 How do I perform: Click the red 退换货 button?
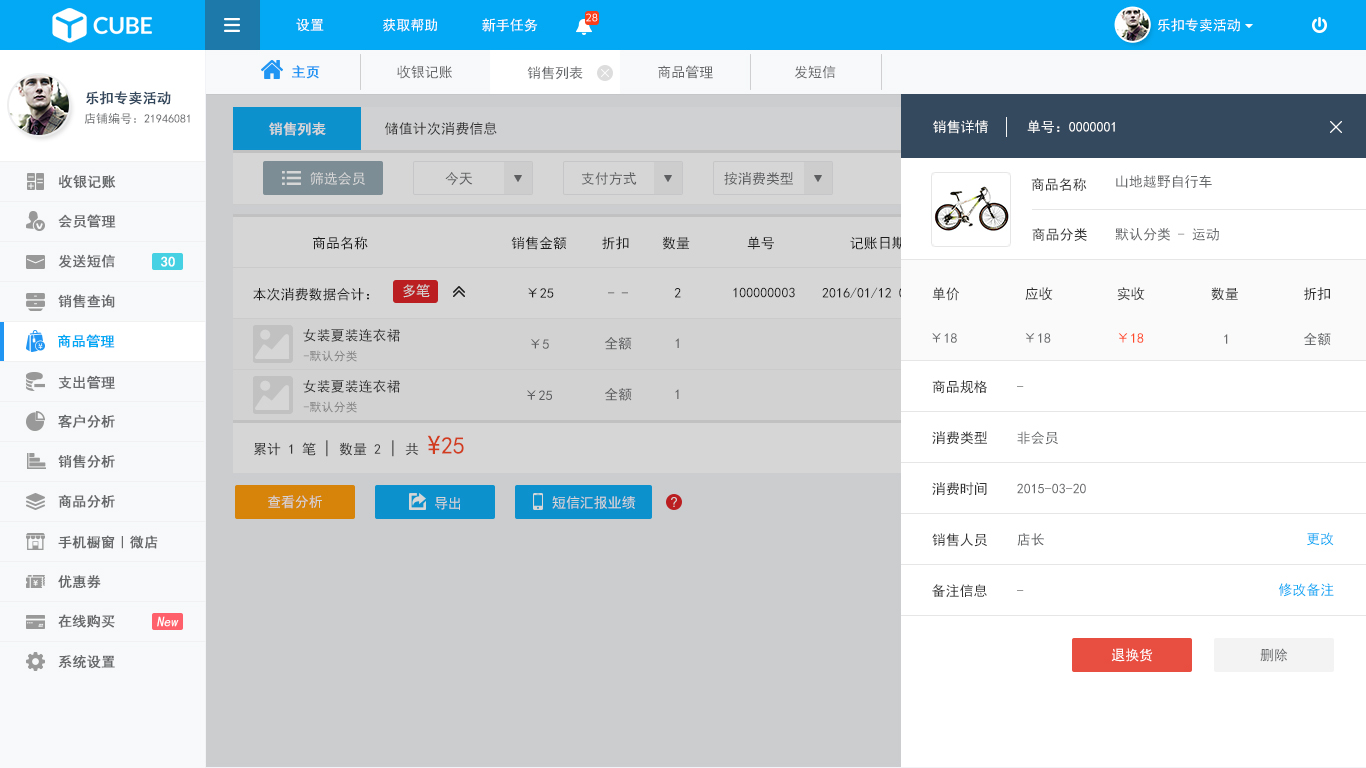1131,655
